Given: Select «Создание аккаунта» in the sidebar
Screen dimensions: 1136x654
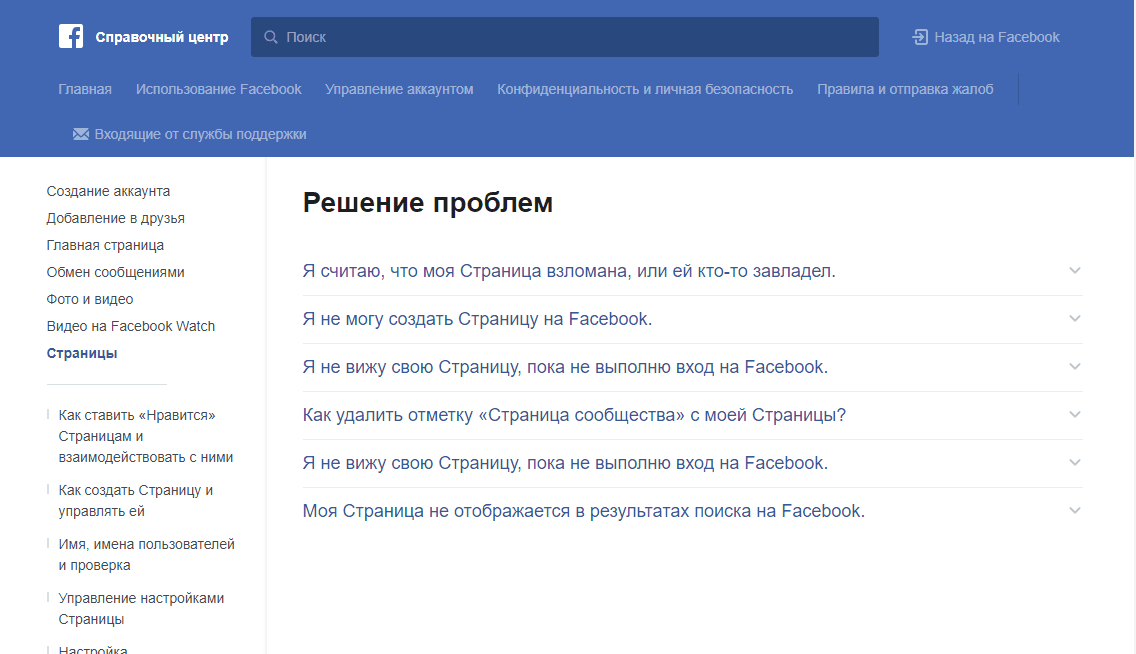Looking at the screenshot, I should pos(109,191).
